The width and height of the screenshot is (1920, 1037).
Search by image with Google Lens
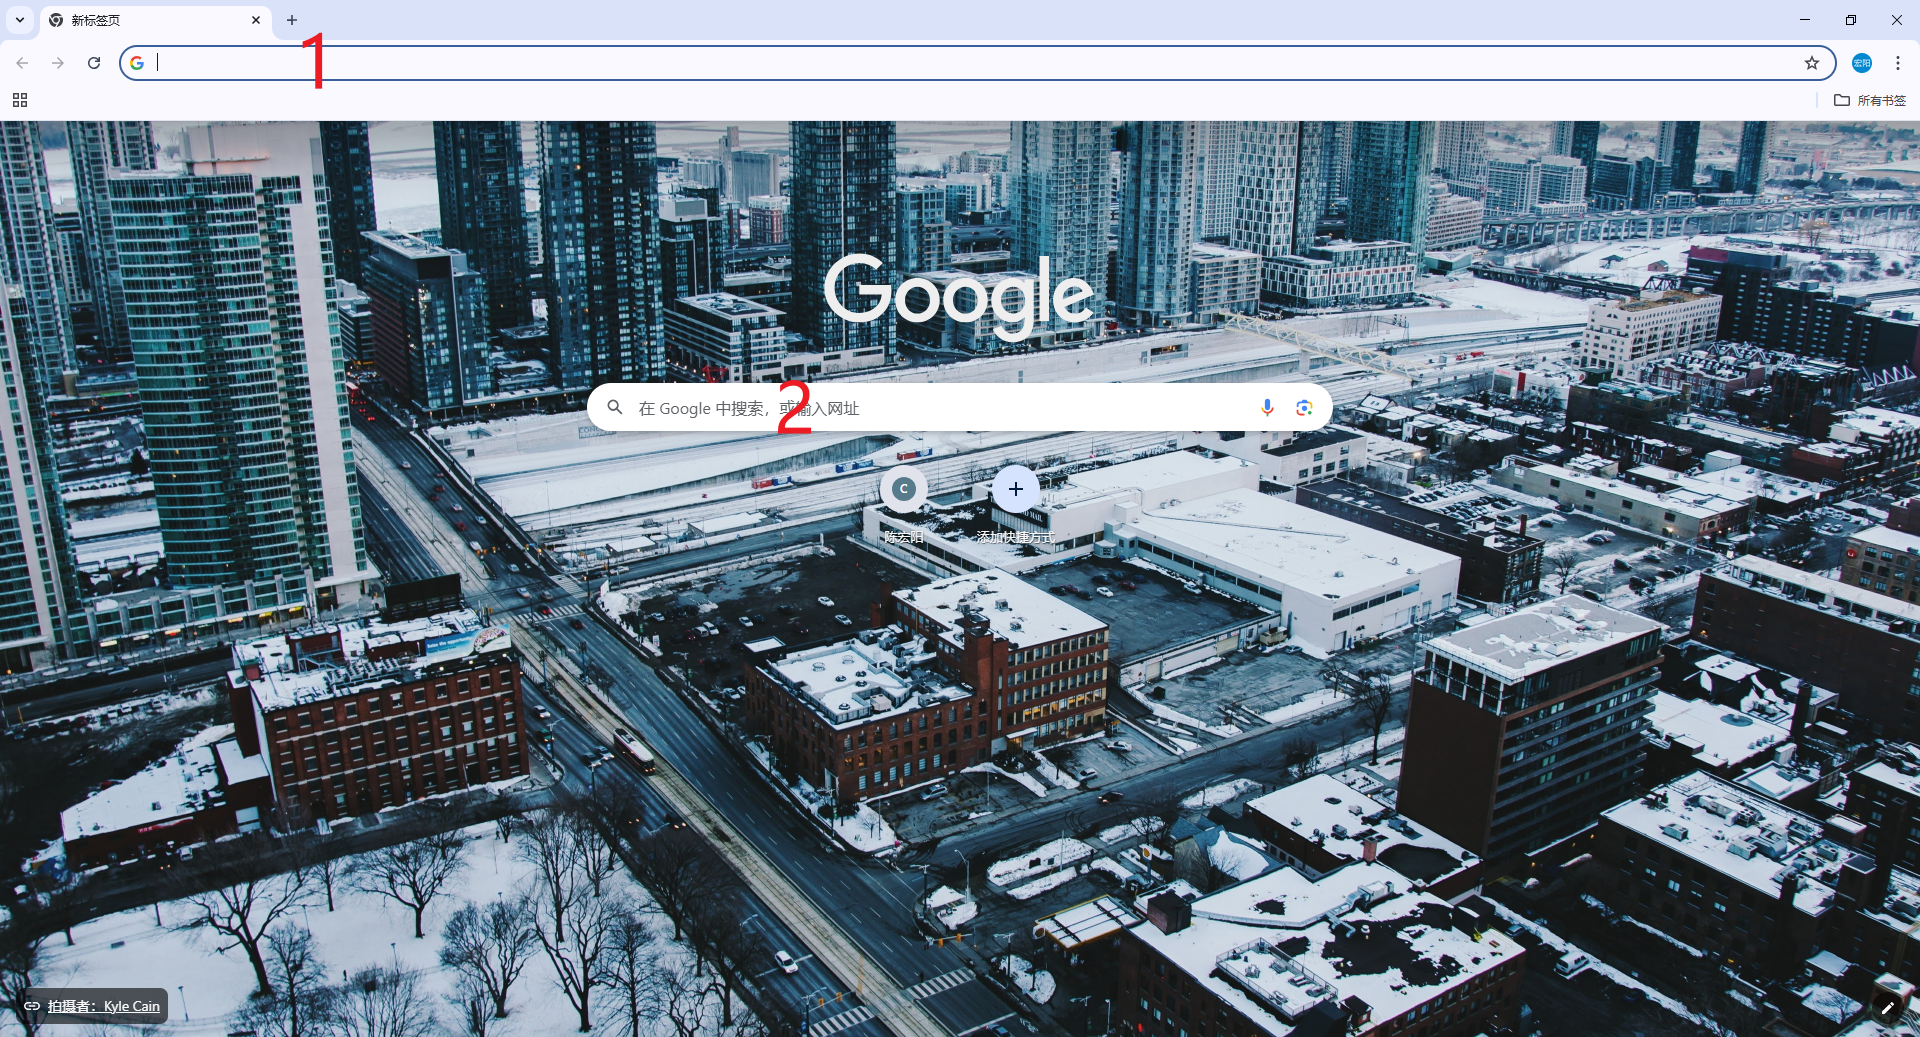(1304, 407)
